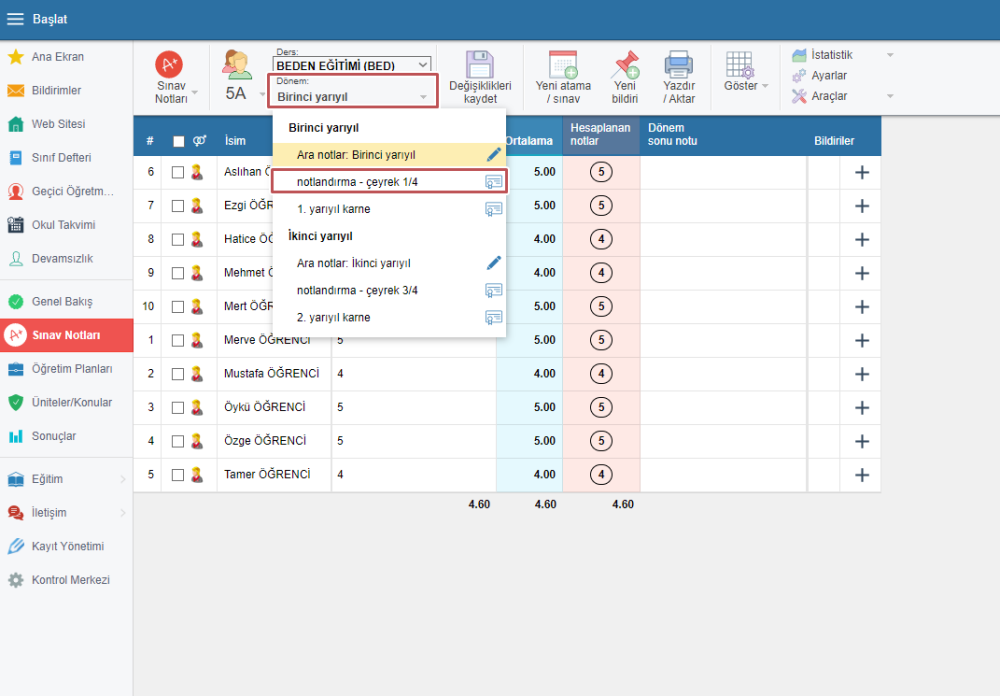Click the Yeni atama / sınav calendar icon

click(563, 64)
